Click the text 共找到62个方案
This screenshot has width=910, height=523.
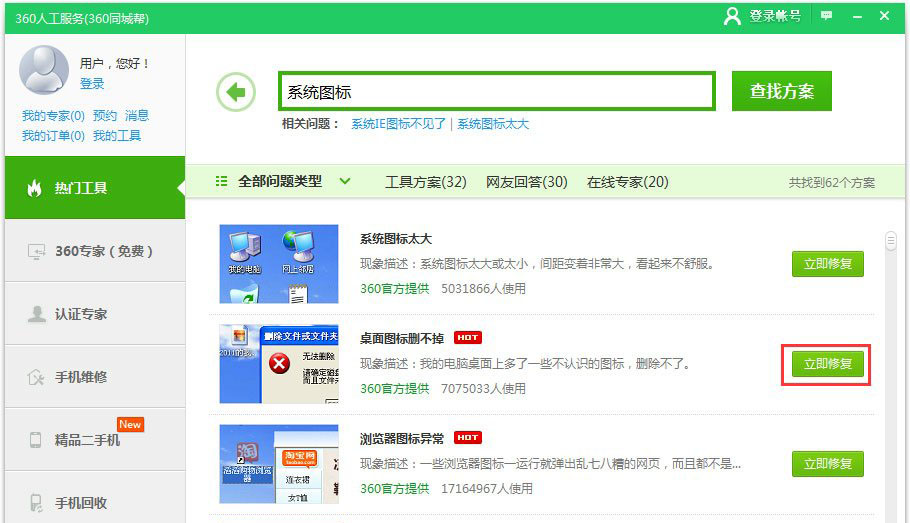coord(831,182)
